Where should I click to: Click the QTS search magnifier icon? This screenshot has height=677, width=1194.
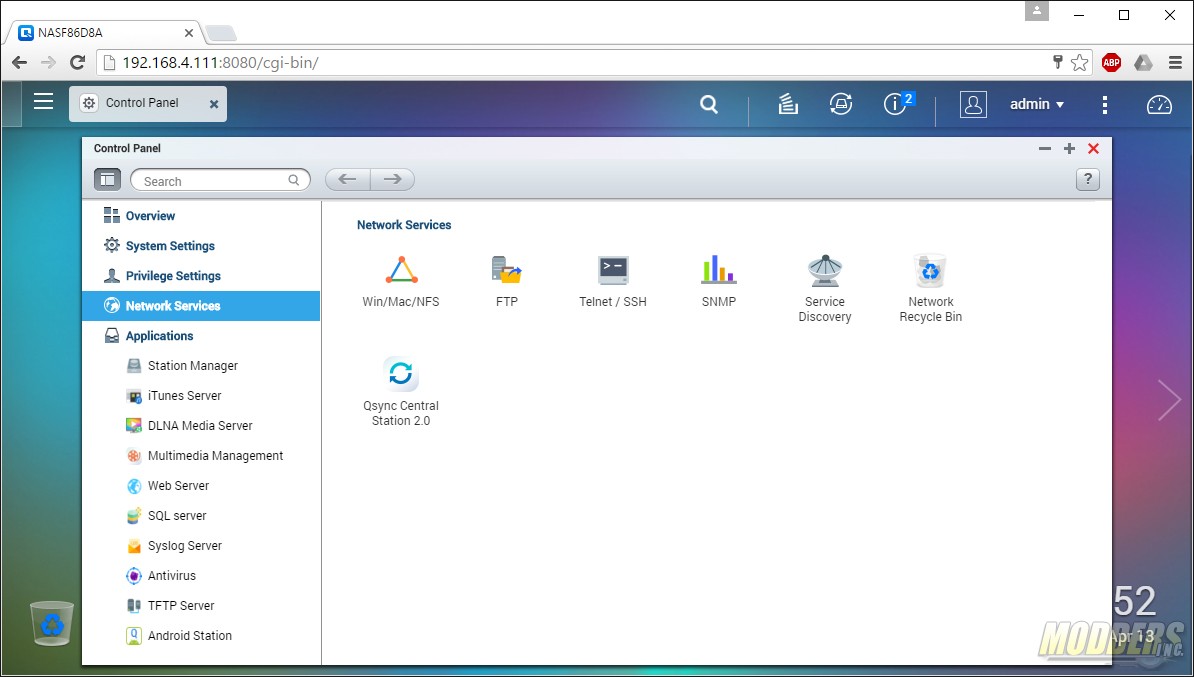[x=709, y=104]
